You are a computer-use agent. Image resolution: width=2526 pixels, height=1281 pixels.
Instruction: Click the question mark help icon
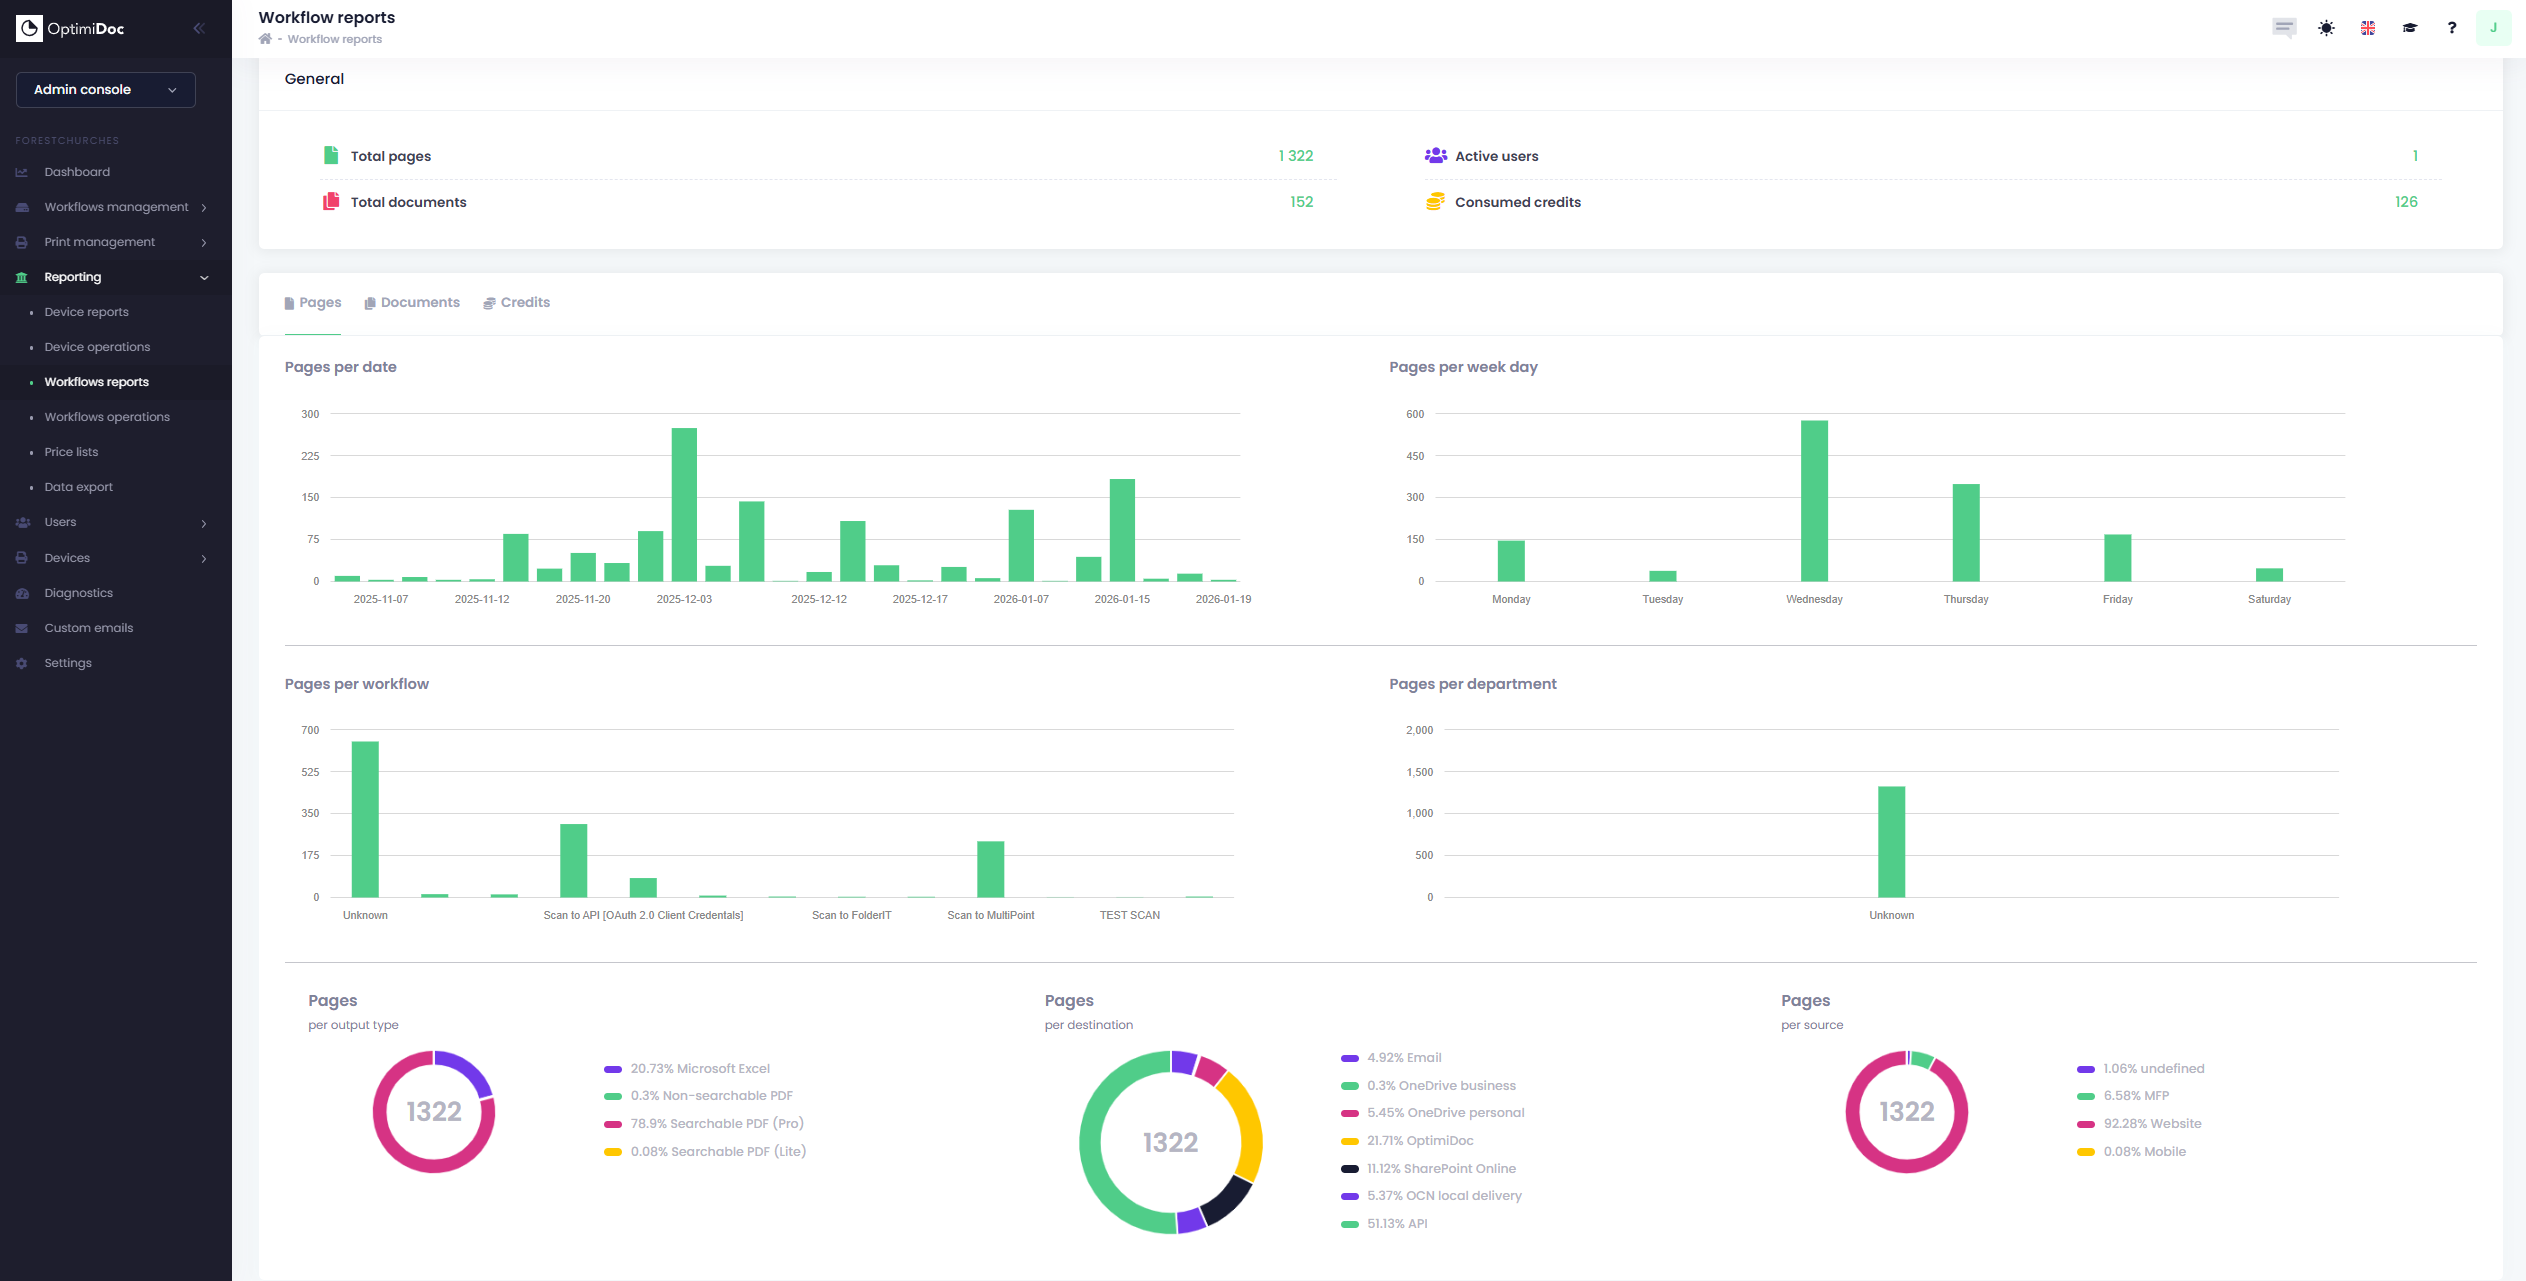pyautogui.click(x=2451, y=28)
